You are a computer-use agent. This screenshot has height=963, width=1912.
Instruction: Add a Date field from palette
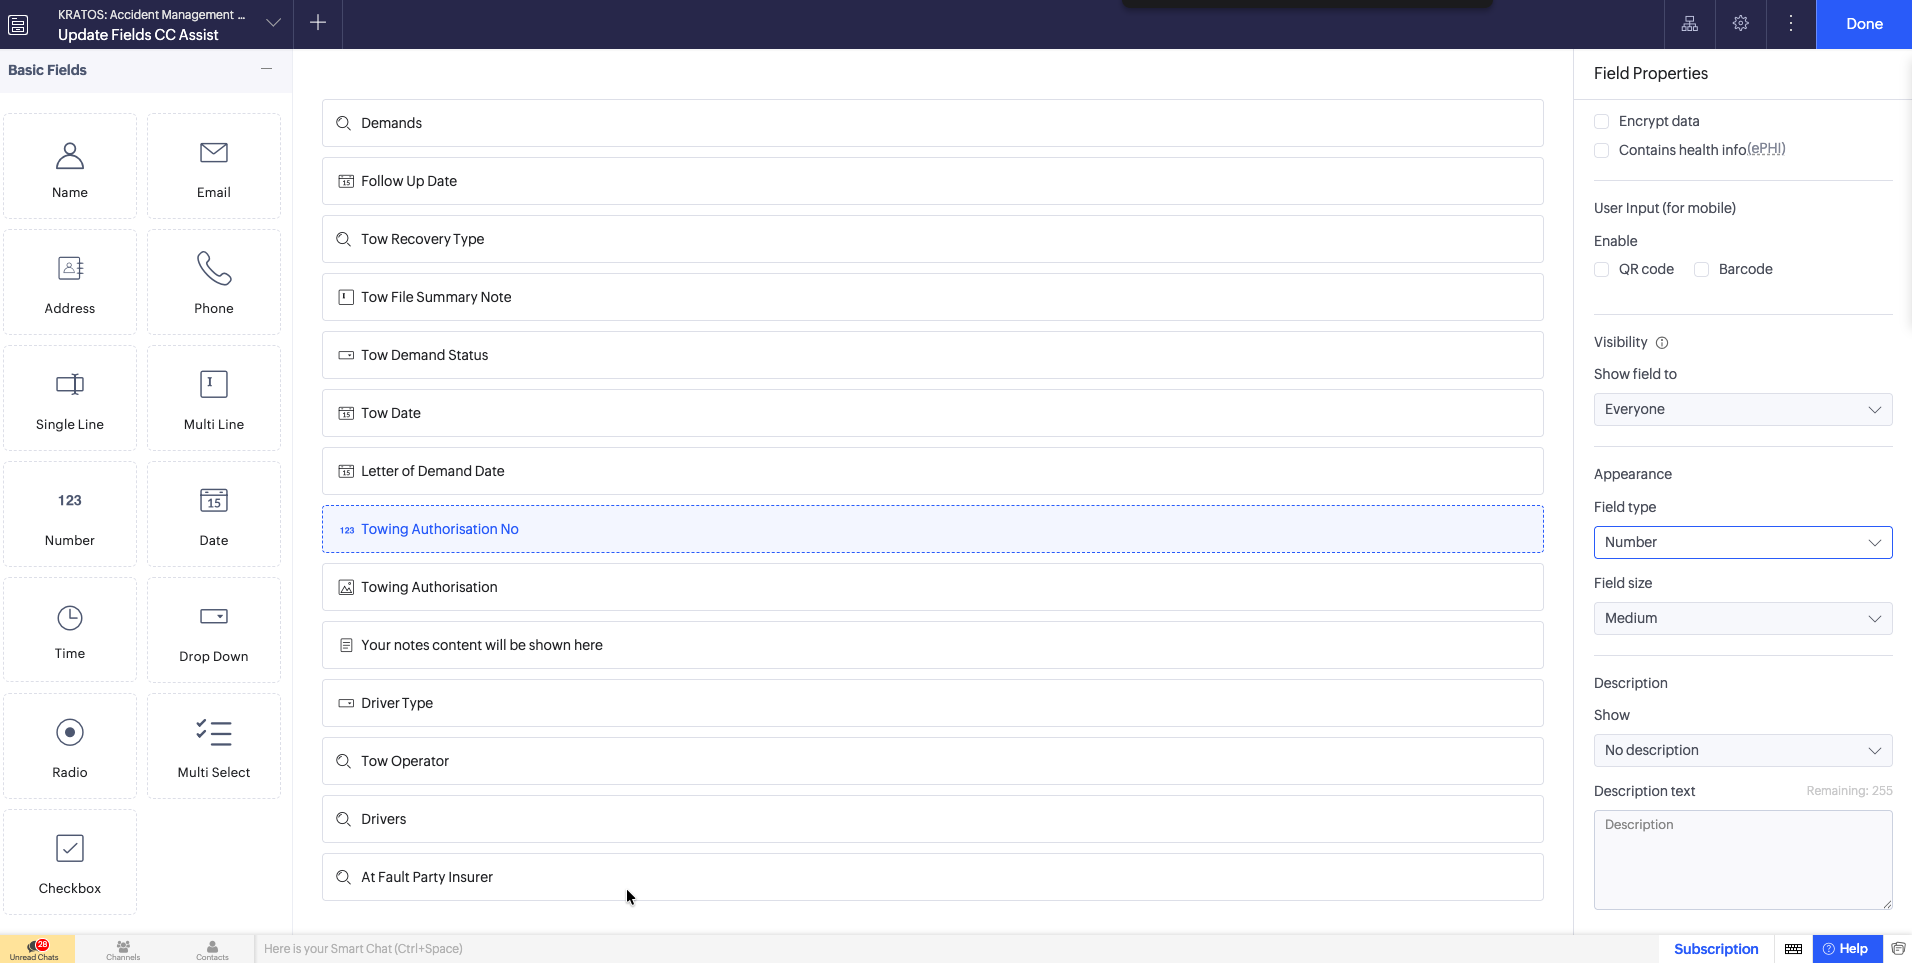214,514
